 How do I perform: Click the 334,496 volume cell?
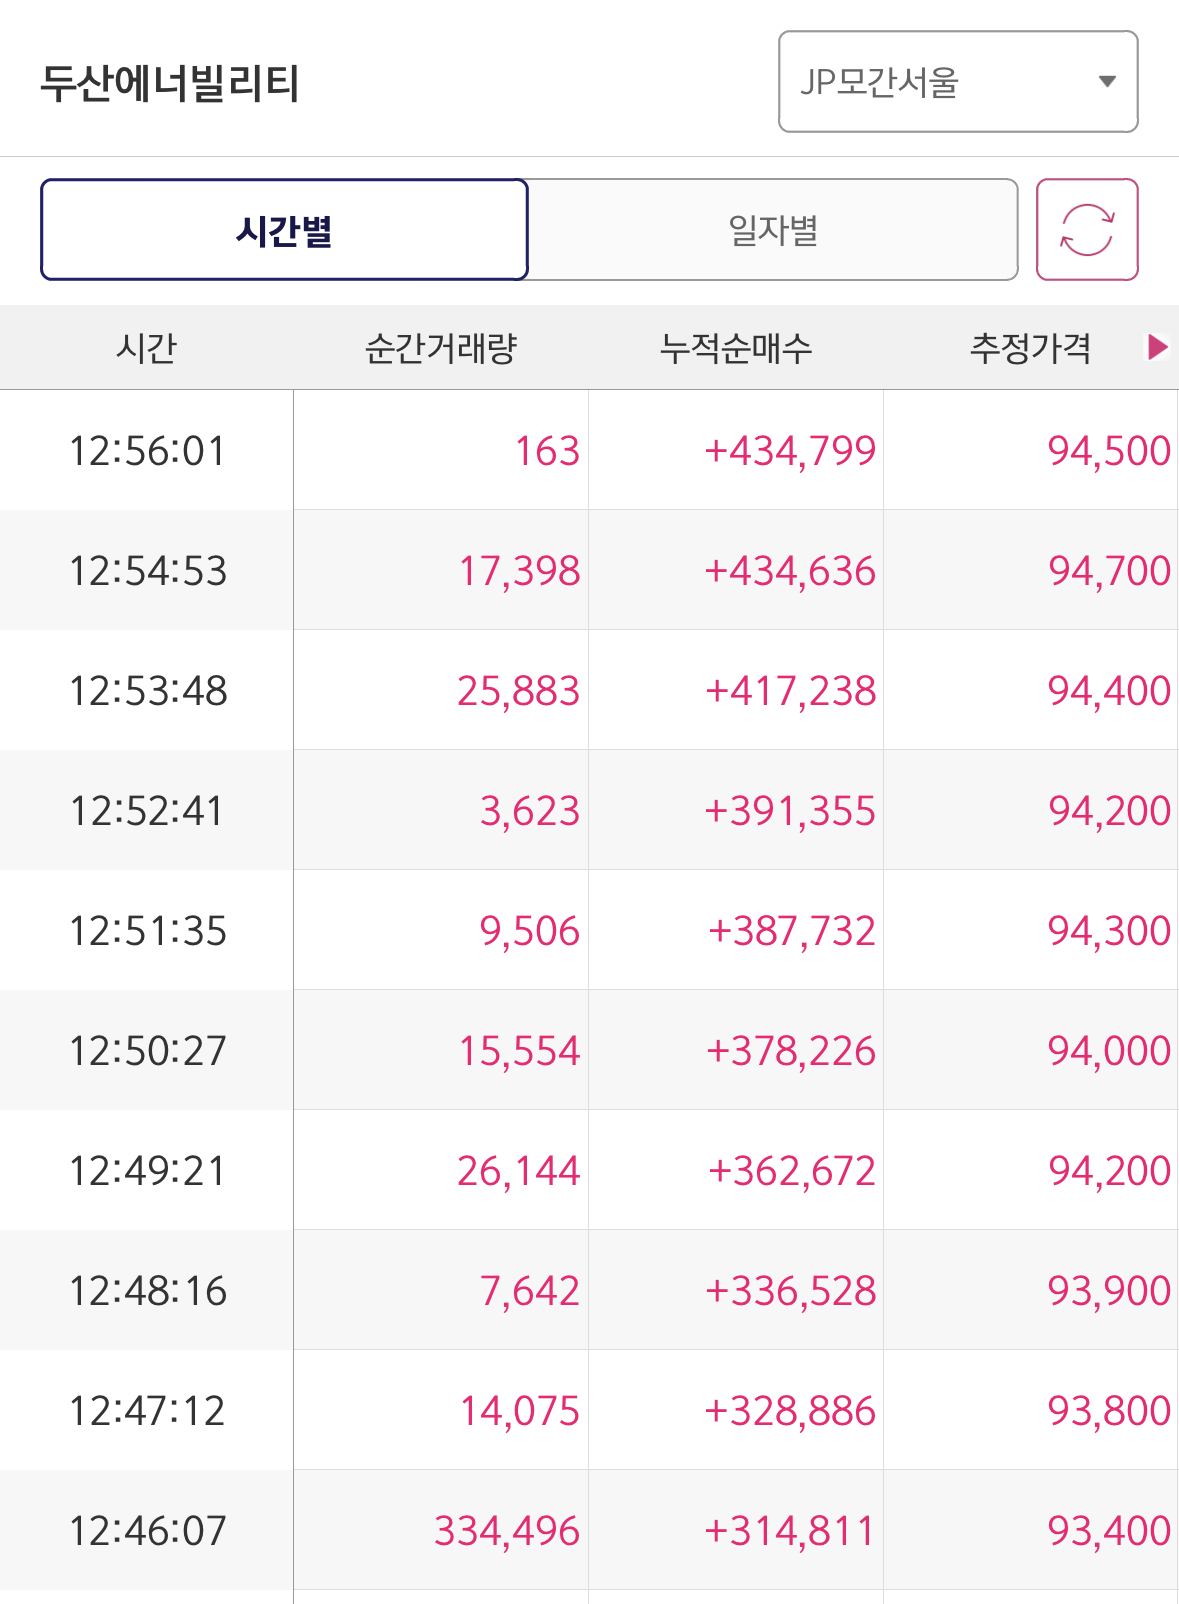(x=506, y=1531)
